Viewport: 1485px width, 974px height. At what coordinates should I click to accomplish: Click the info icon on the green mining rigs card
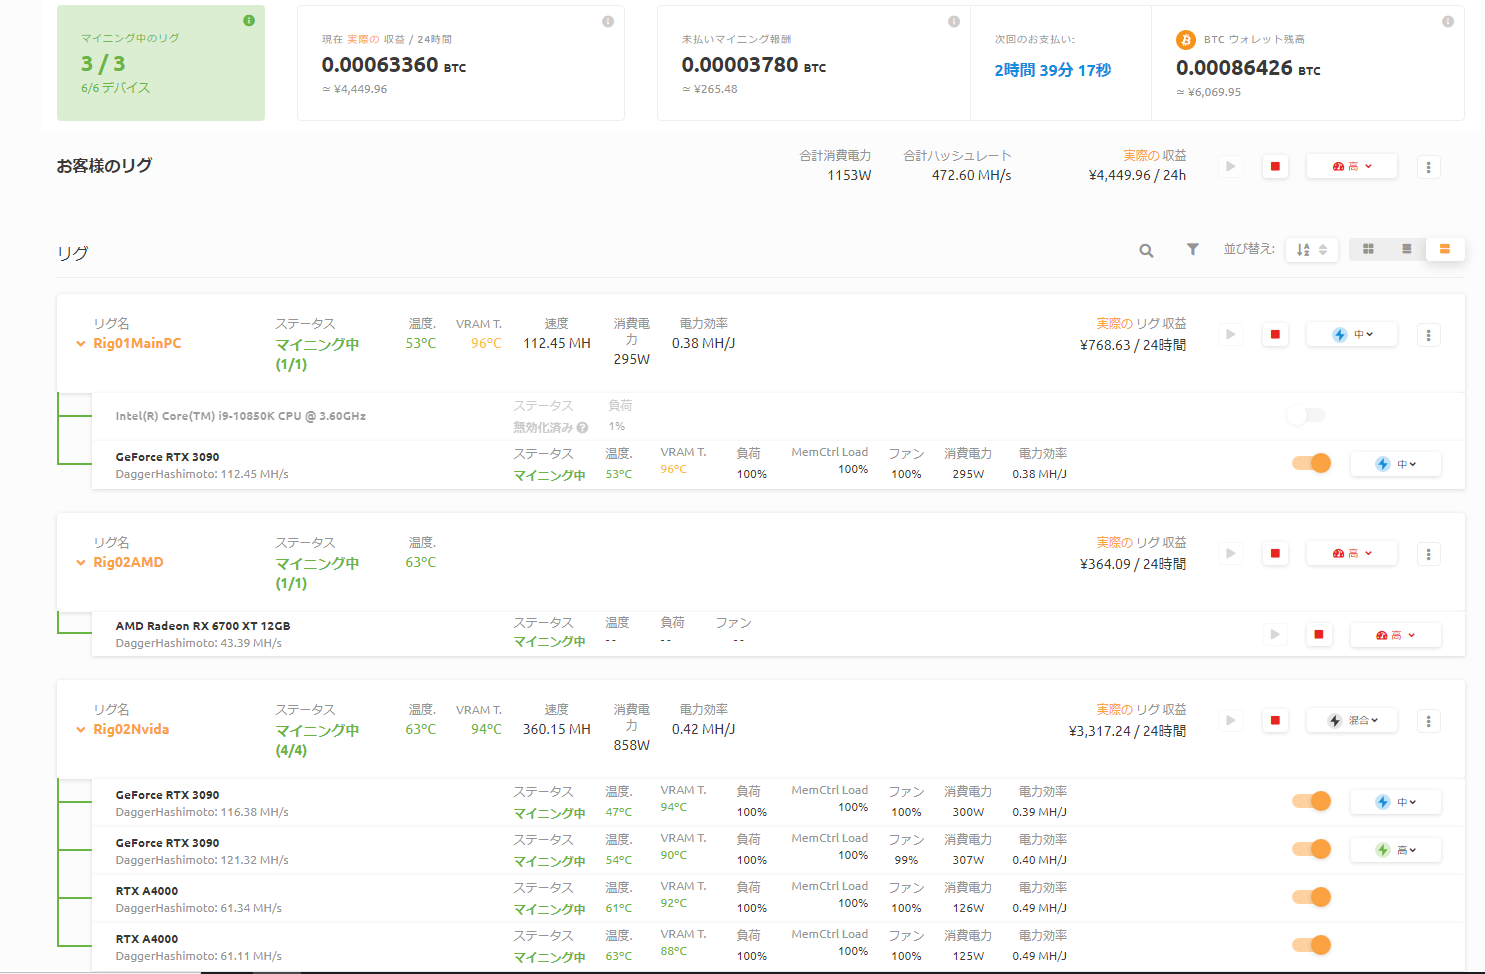click(249, 20)
